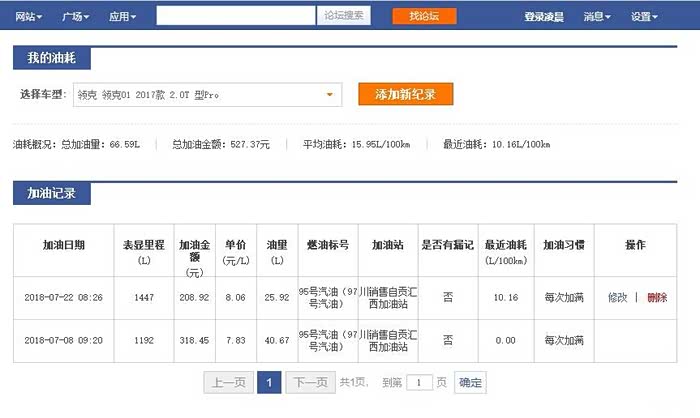
Task: Expand the 广场 menu in top bar
Action: pyautogui.click(x=75, y=17)
